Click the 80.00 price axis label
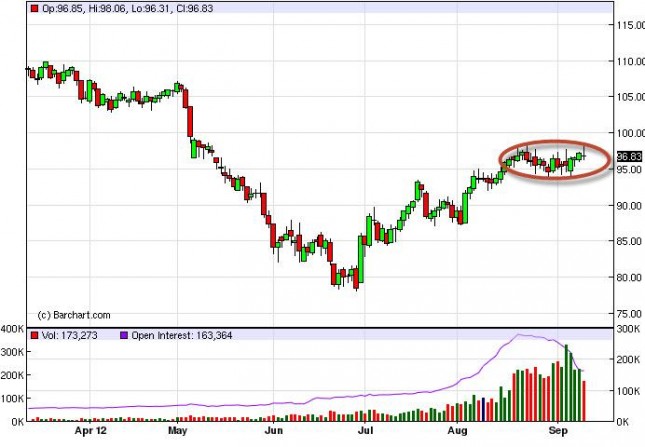 (x=630, y=278)
